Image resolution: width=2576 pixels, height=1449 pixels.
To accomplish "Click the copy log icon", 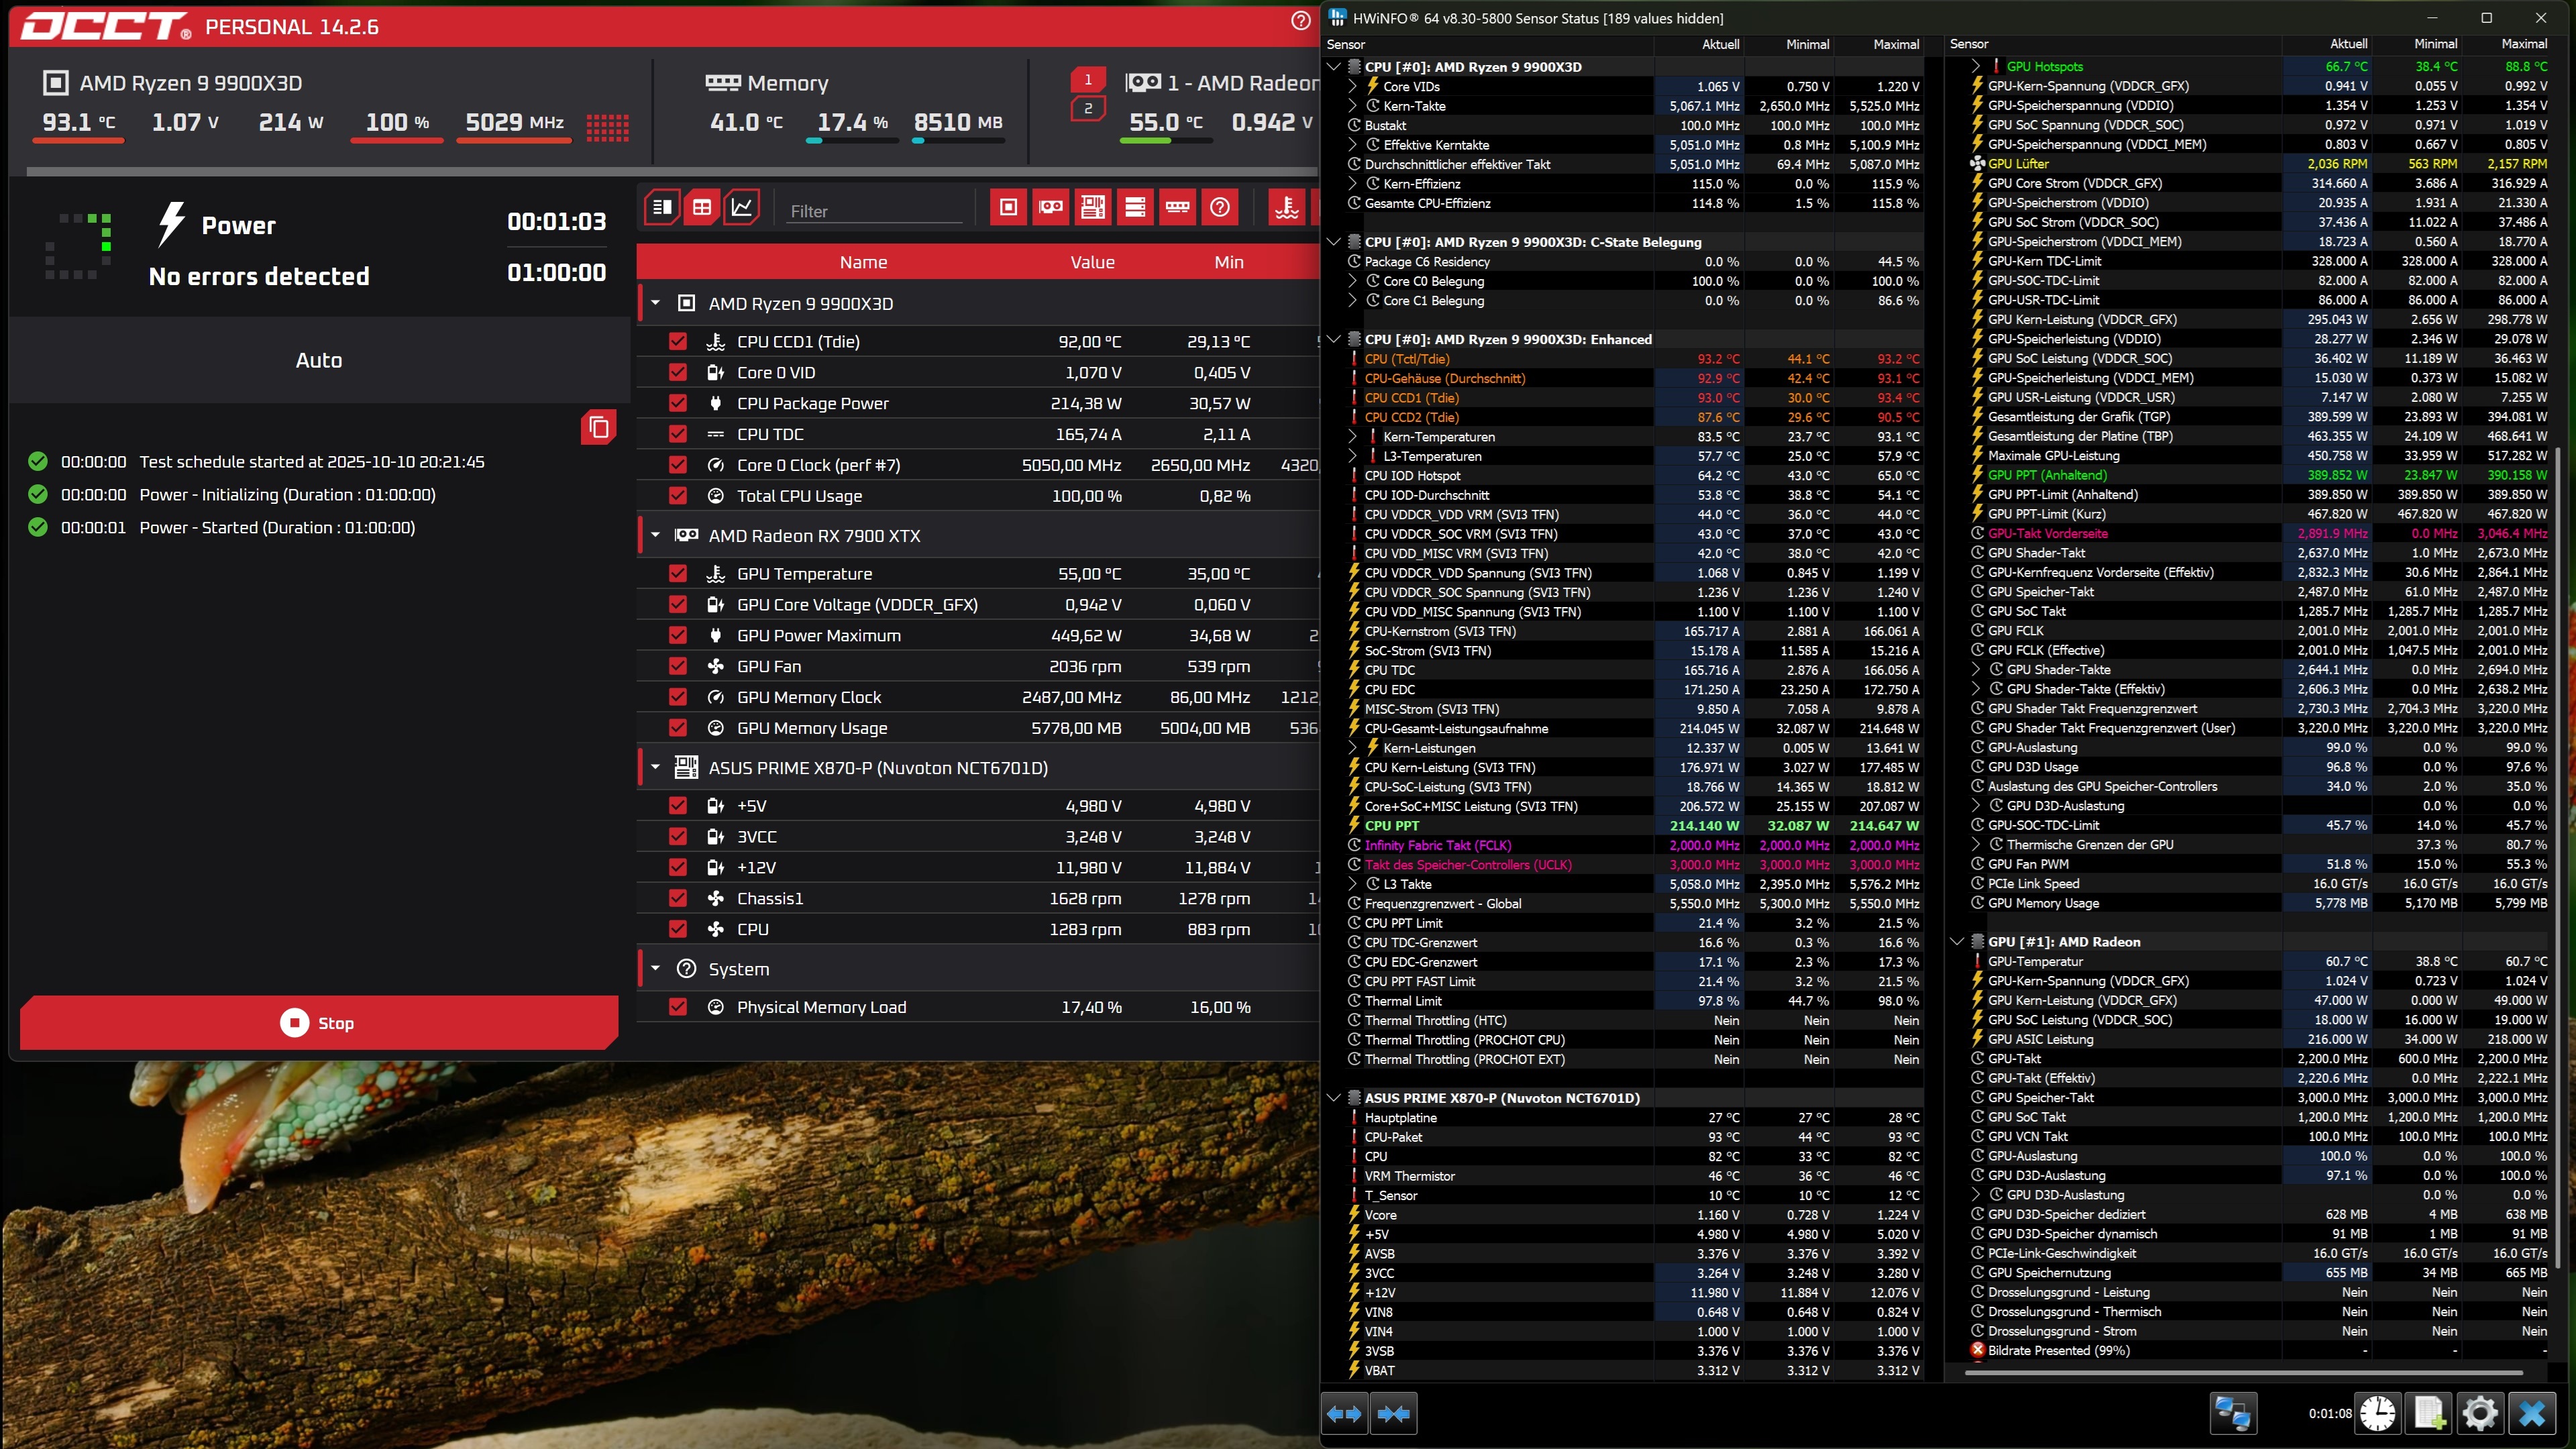I will coord(598,428).
